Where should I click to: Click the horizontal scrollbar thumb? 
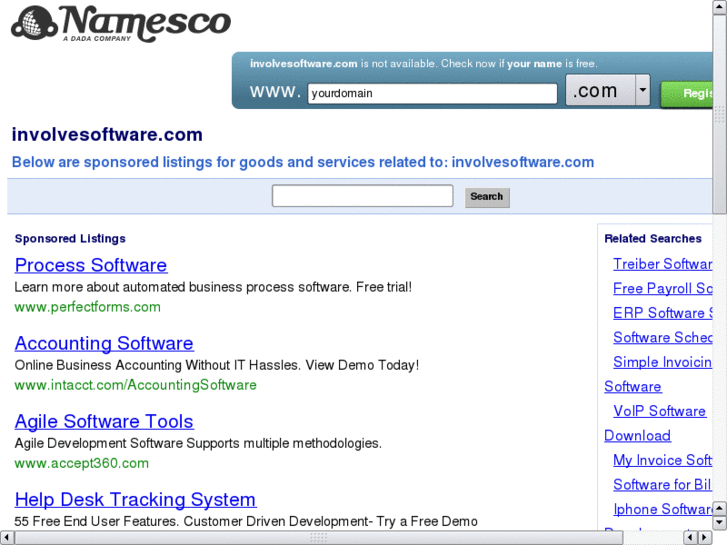[x=319, y=538]
